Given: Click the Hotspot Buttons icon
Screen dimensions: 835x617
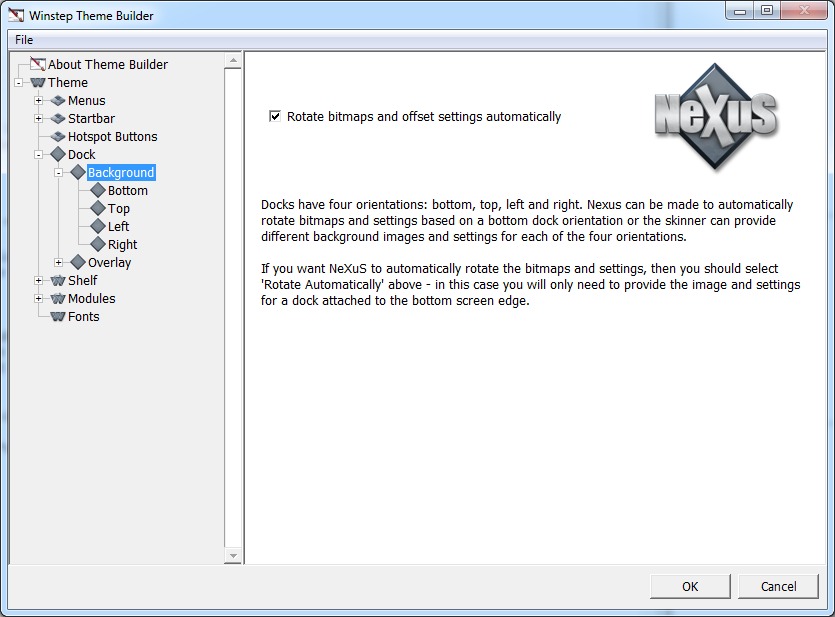Looking at the screenshot, I should pos(58,137).
